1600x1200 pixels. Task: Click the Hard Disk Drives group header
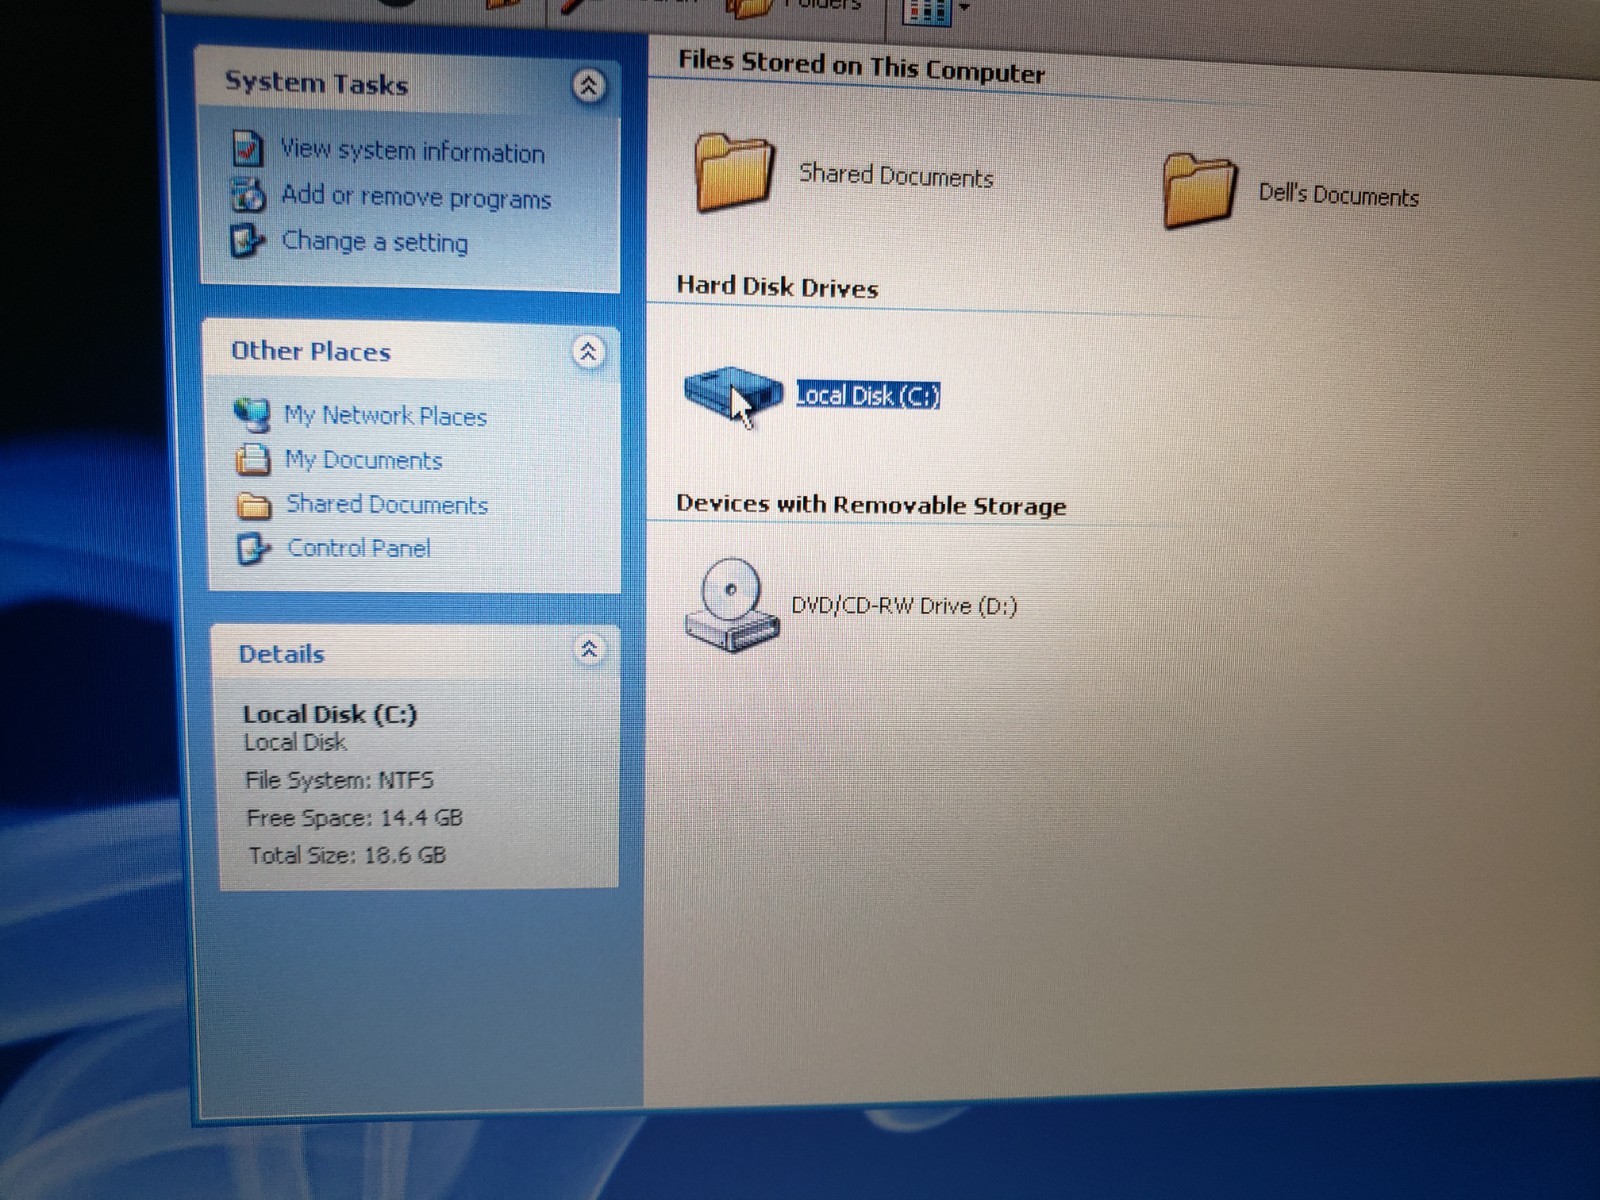pos(777,287)
